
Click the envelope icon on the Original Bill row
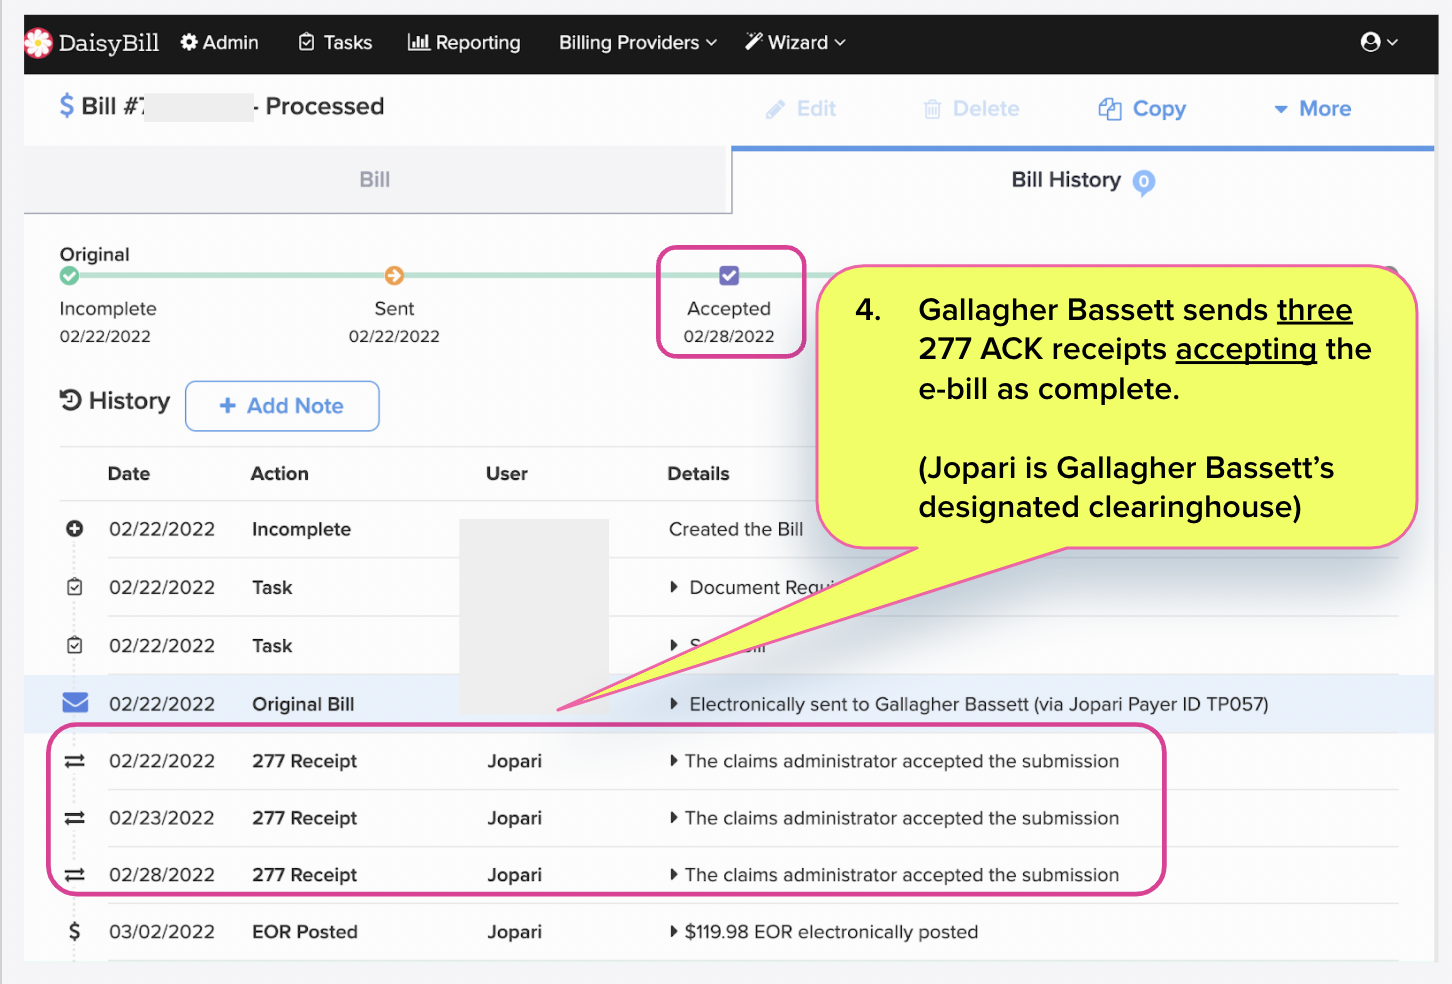pos(74,703)
